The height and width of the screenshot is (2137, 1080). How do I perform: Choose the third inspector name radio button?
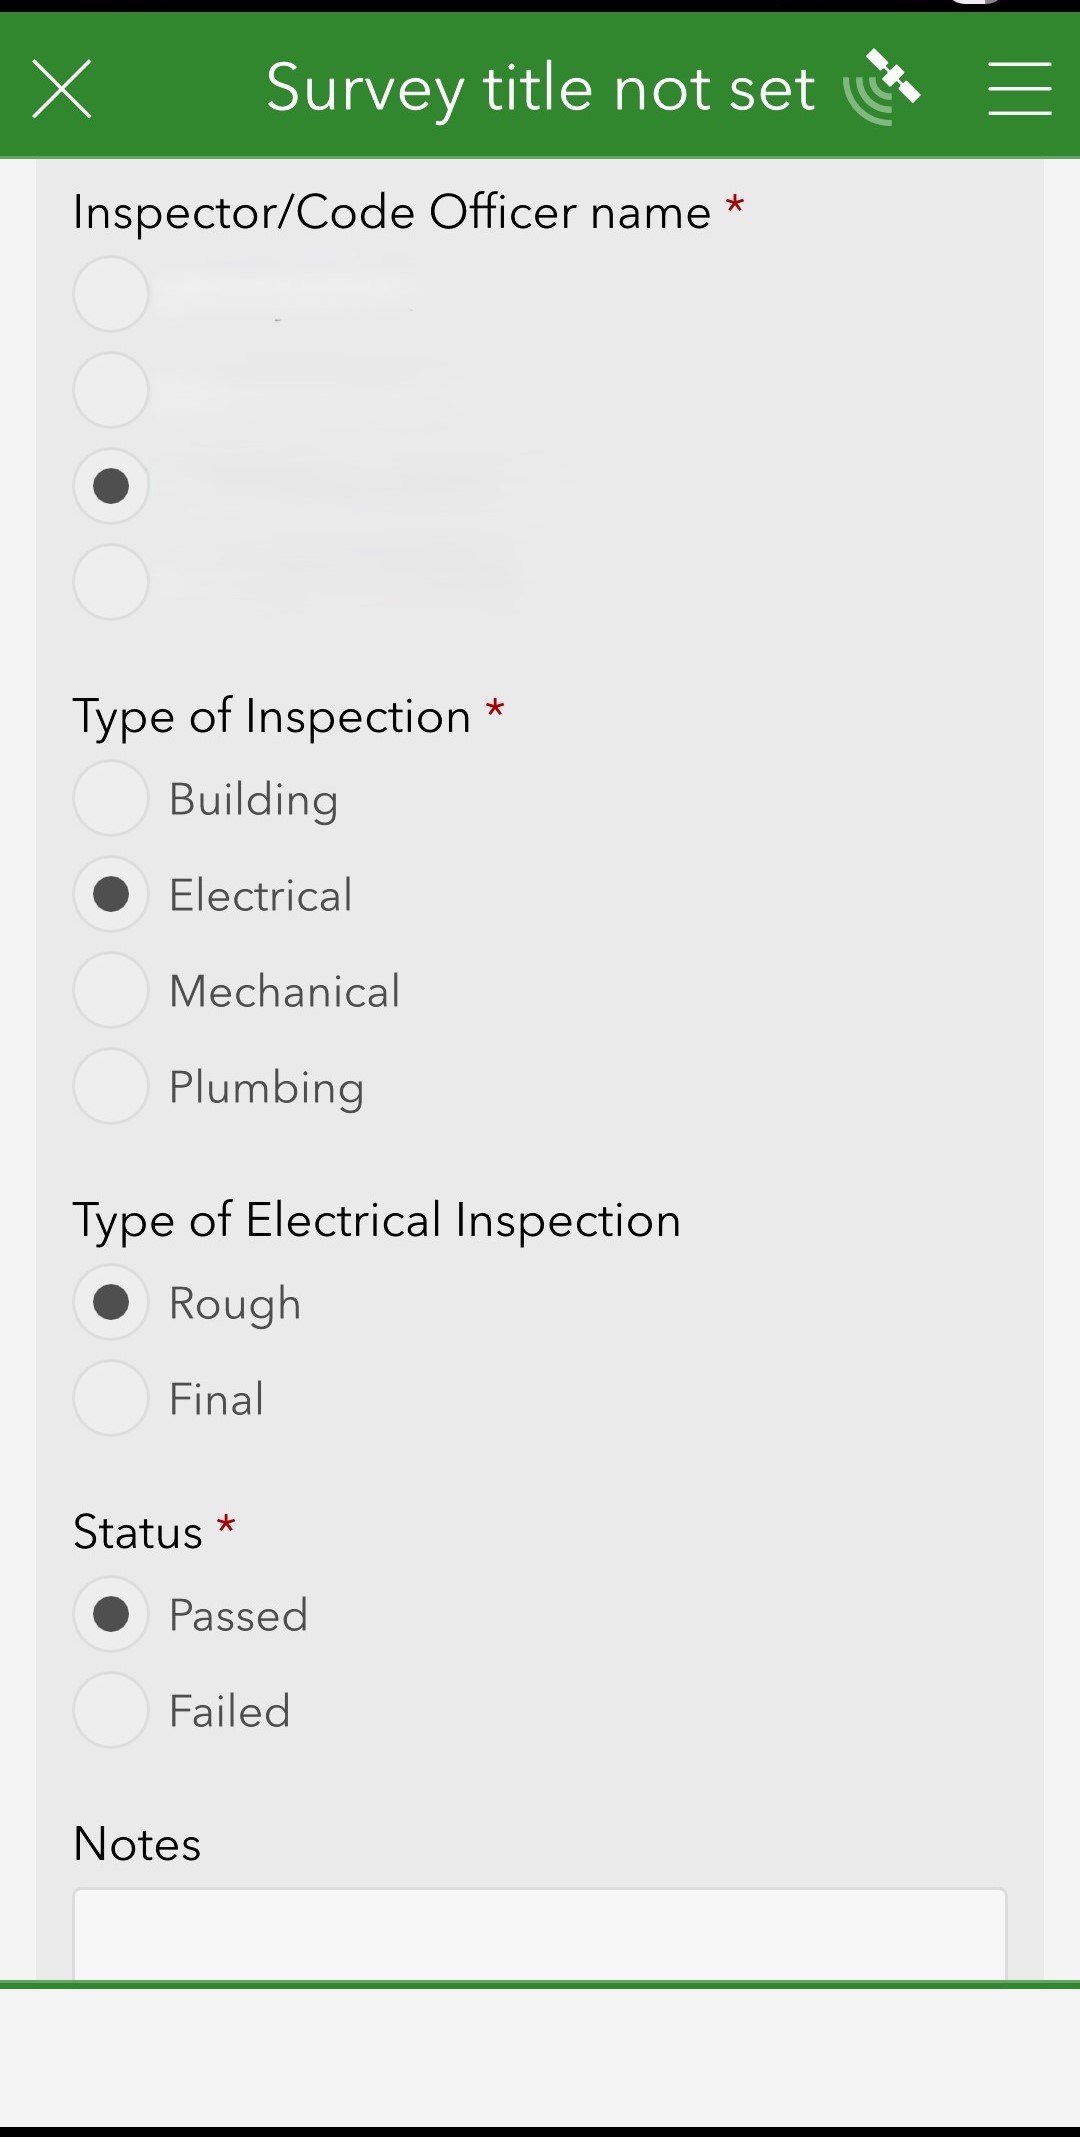[111, 486]
